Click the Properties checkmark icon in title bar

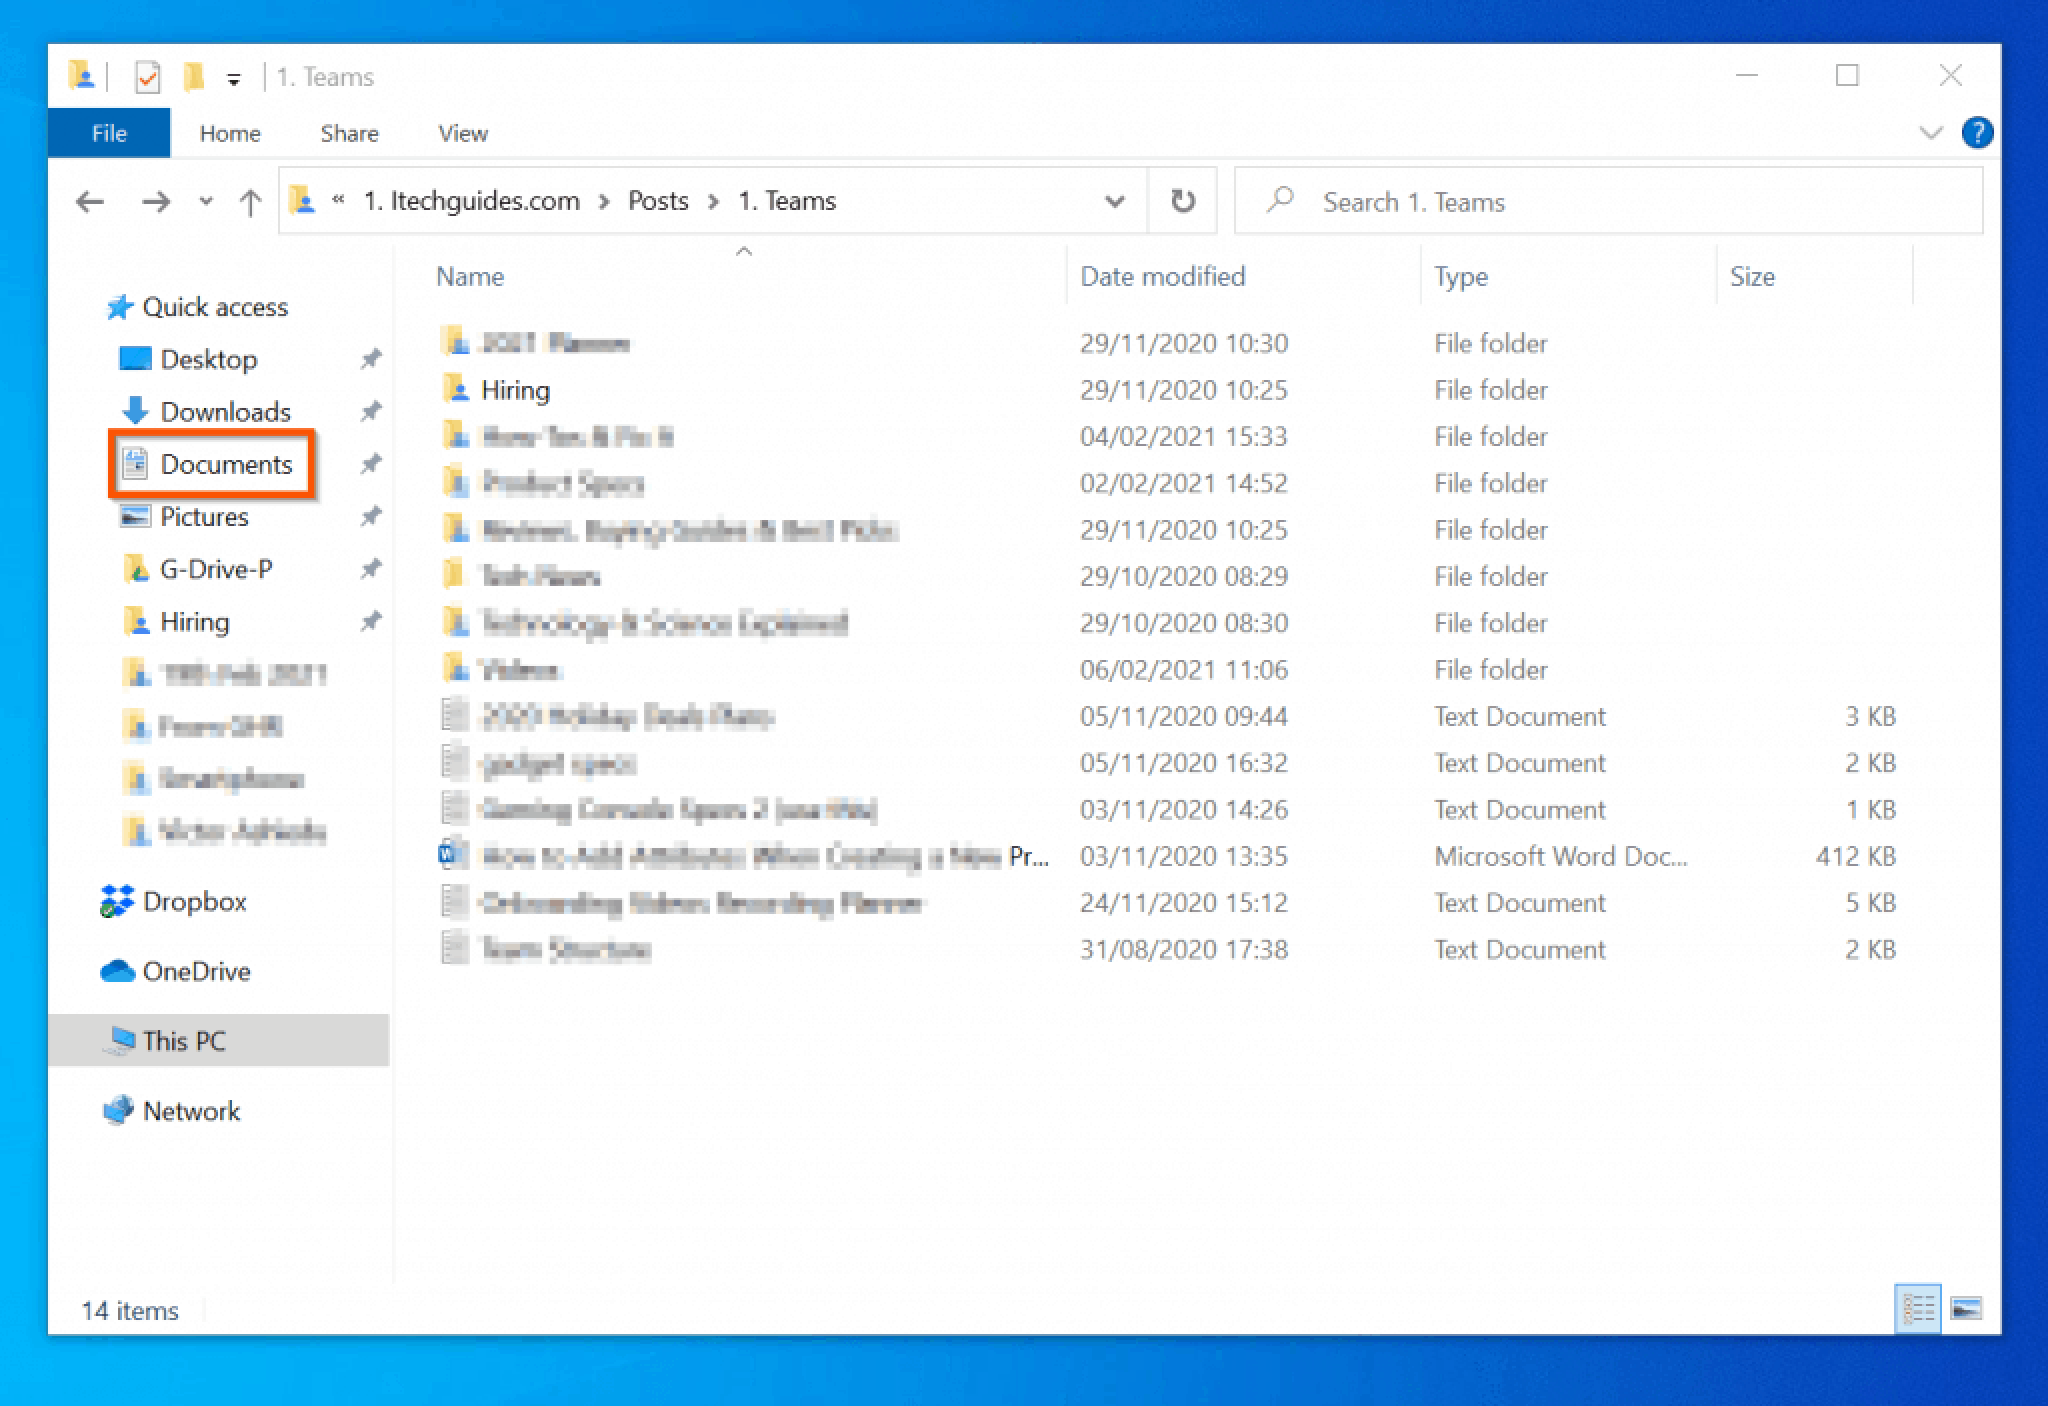point(147,77)
